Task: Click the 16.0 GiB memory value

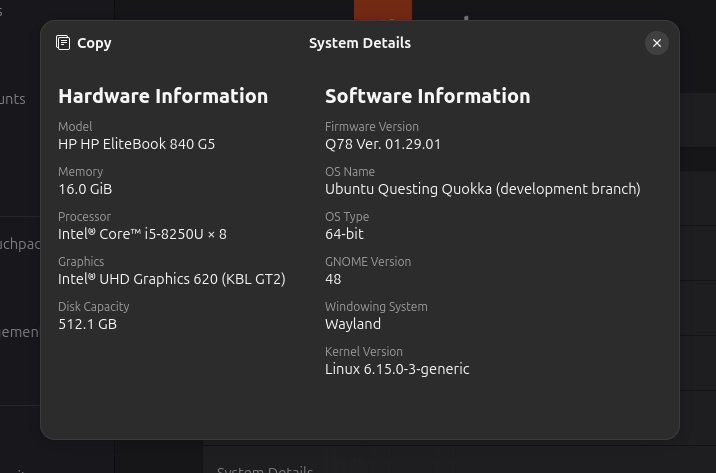Action: [x=85, y=189]
